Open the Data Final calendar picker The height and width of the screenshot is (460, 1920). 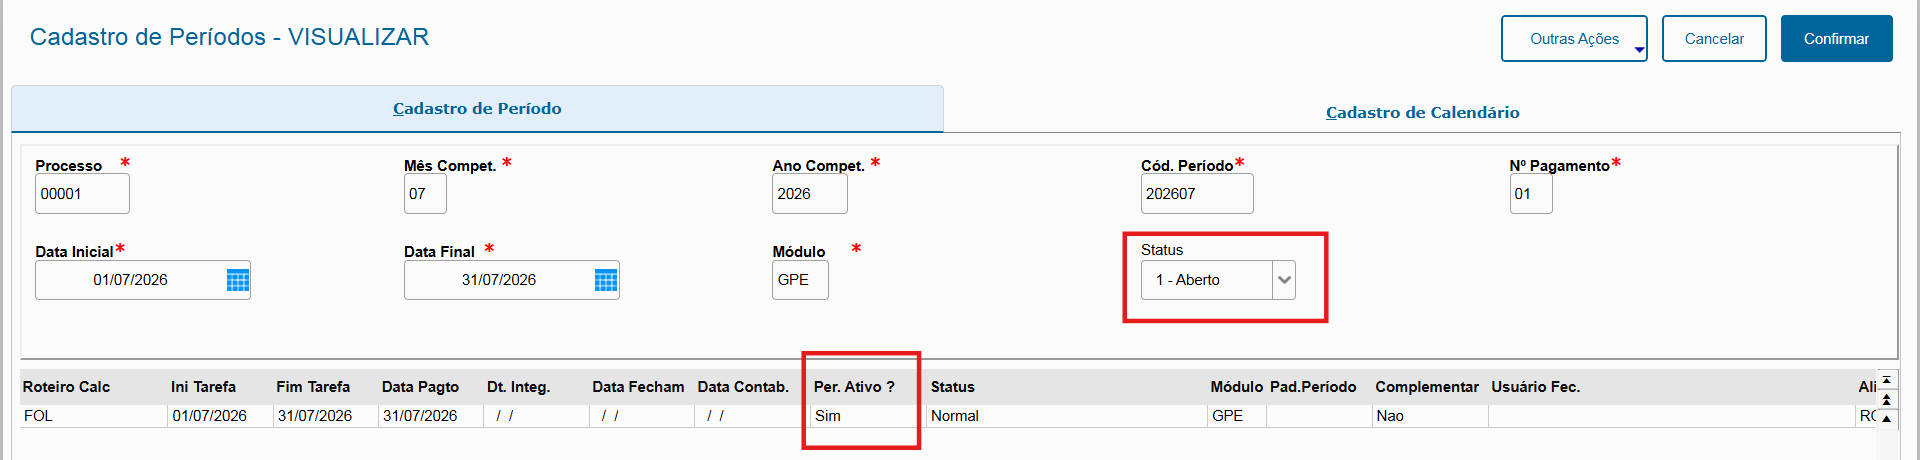pos(606,280)
